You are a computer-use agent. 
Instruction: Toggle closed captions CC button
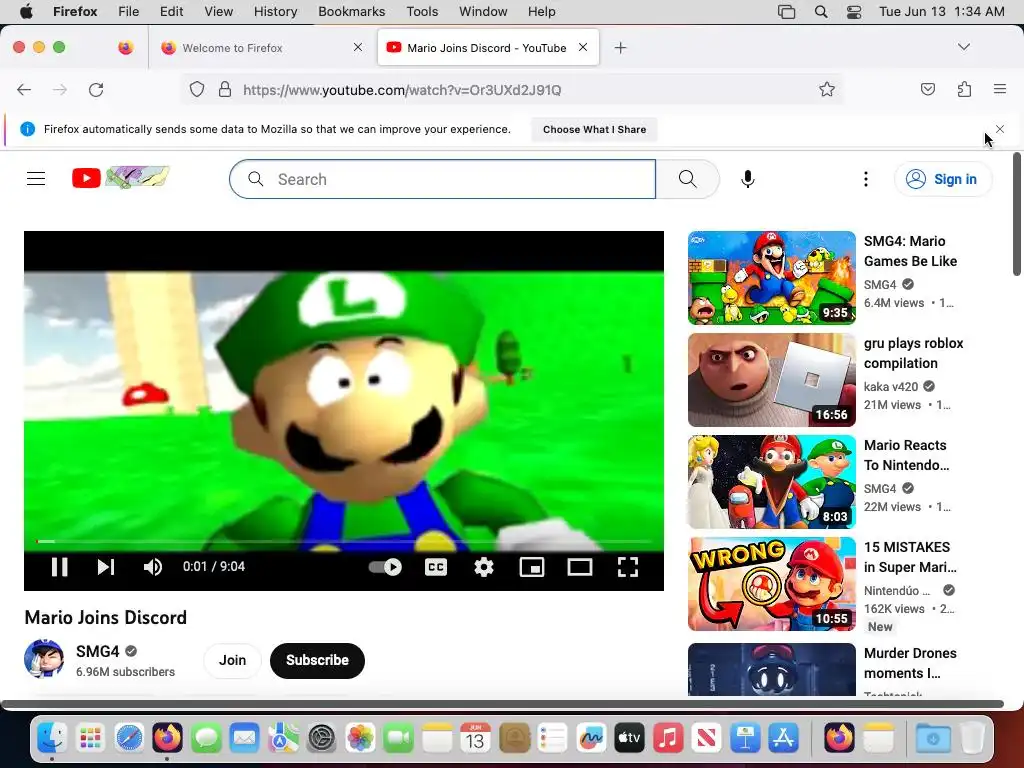pyautogui.click(x=436, y=567)
